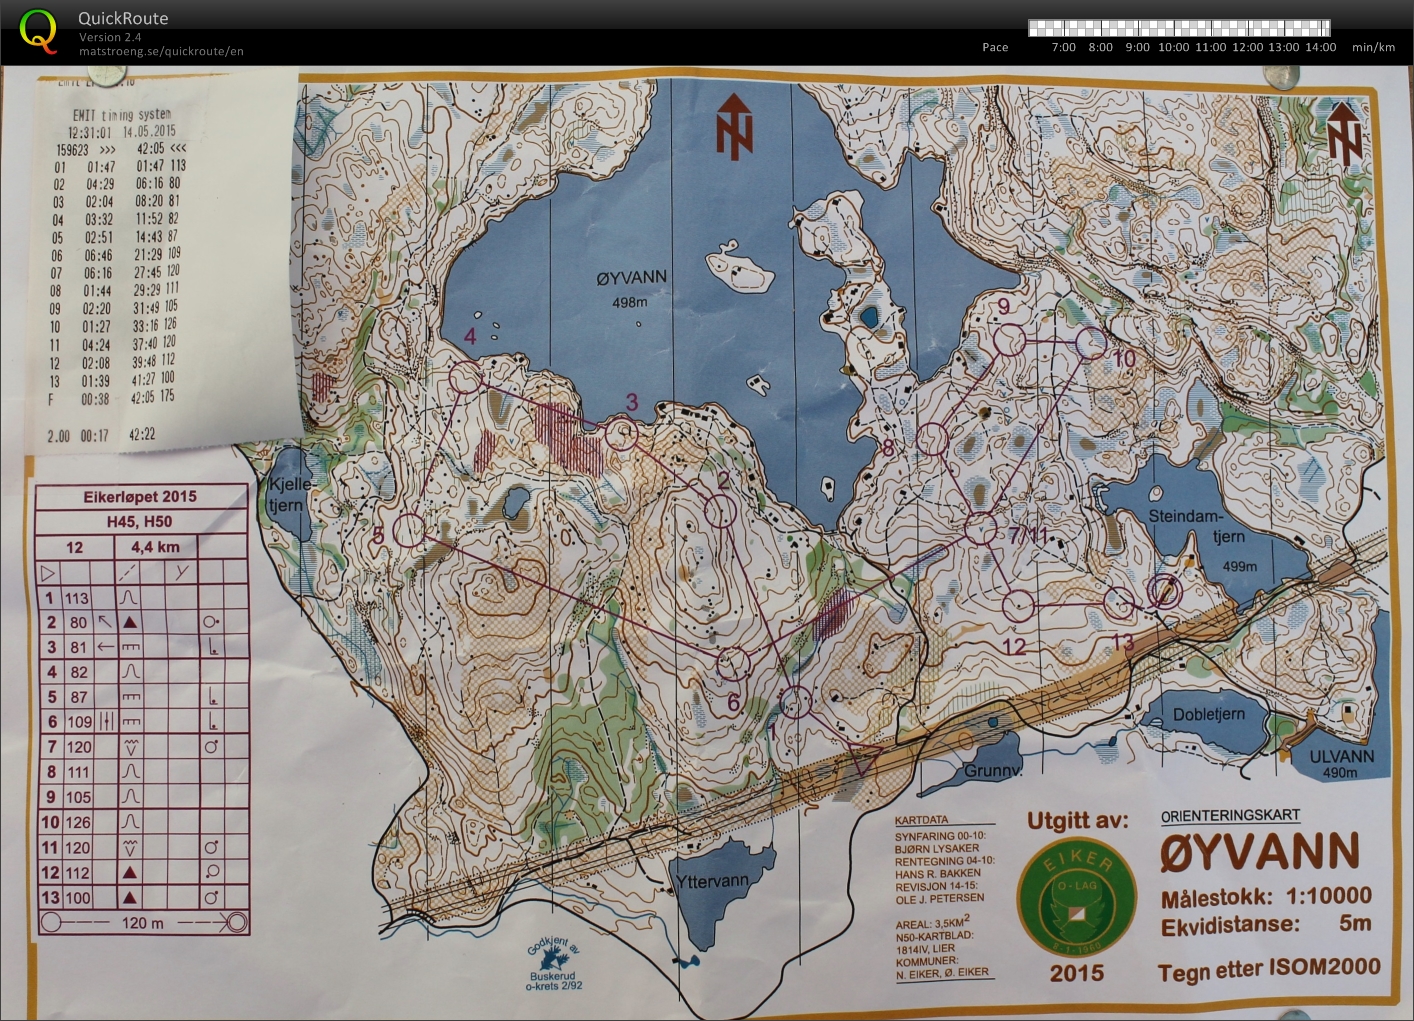This screenshot has width=1414, height=1021.
Task: Click the 14:00 pace scale value
Action: coord(1320,47)
